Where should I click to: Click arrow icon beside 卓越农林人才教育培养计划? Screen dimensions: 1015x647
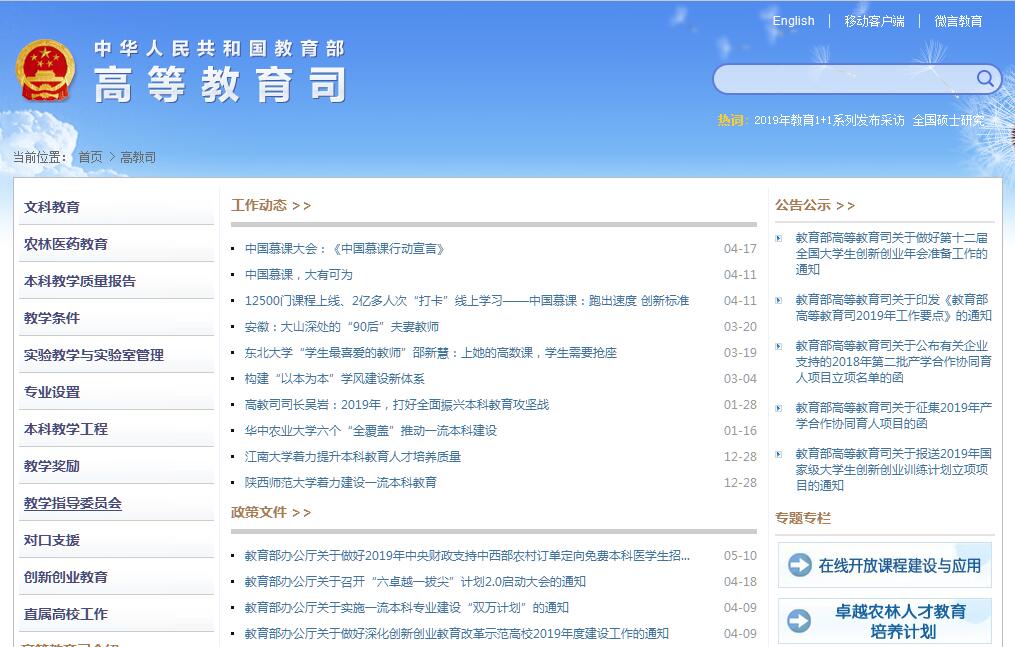(800, 621)
